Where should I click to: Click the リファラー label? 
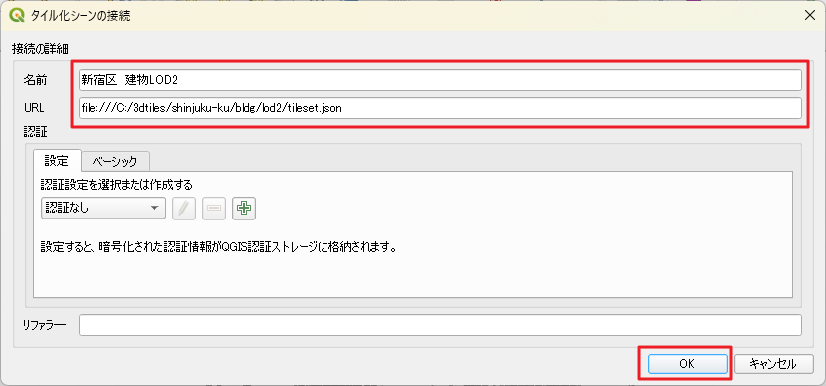point(44,325)
